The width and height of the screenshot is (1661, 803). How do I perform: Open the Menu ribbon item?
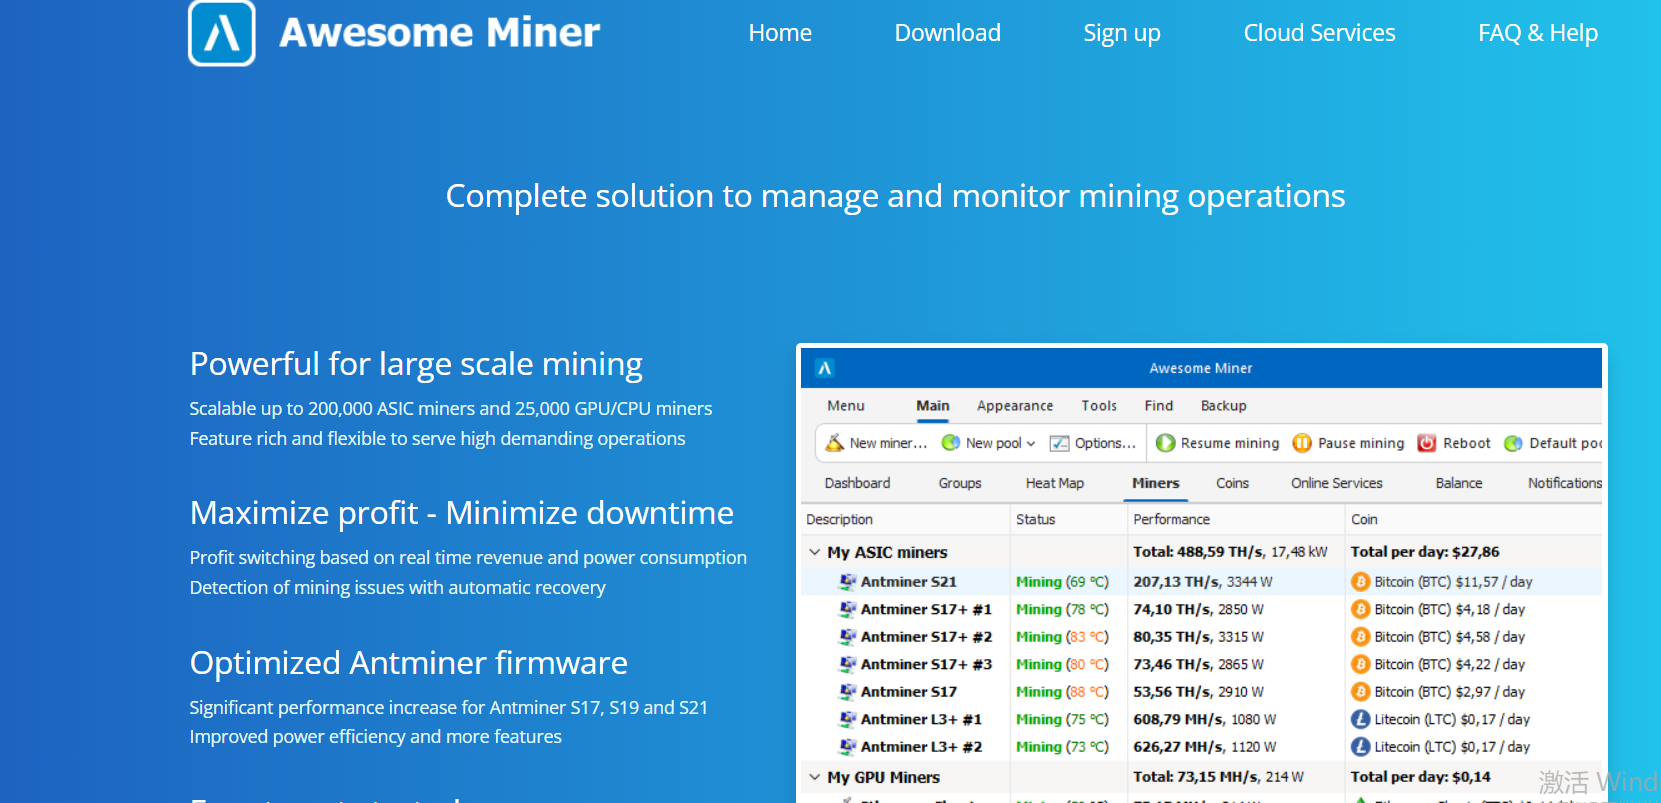[846, 406]
